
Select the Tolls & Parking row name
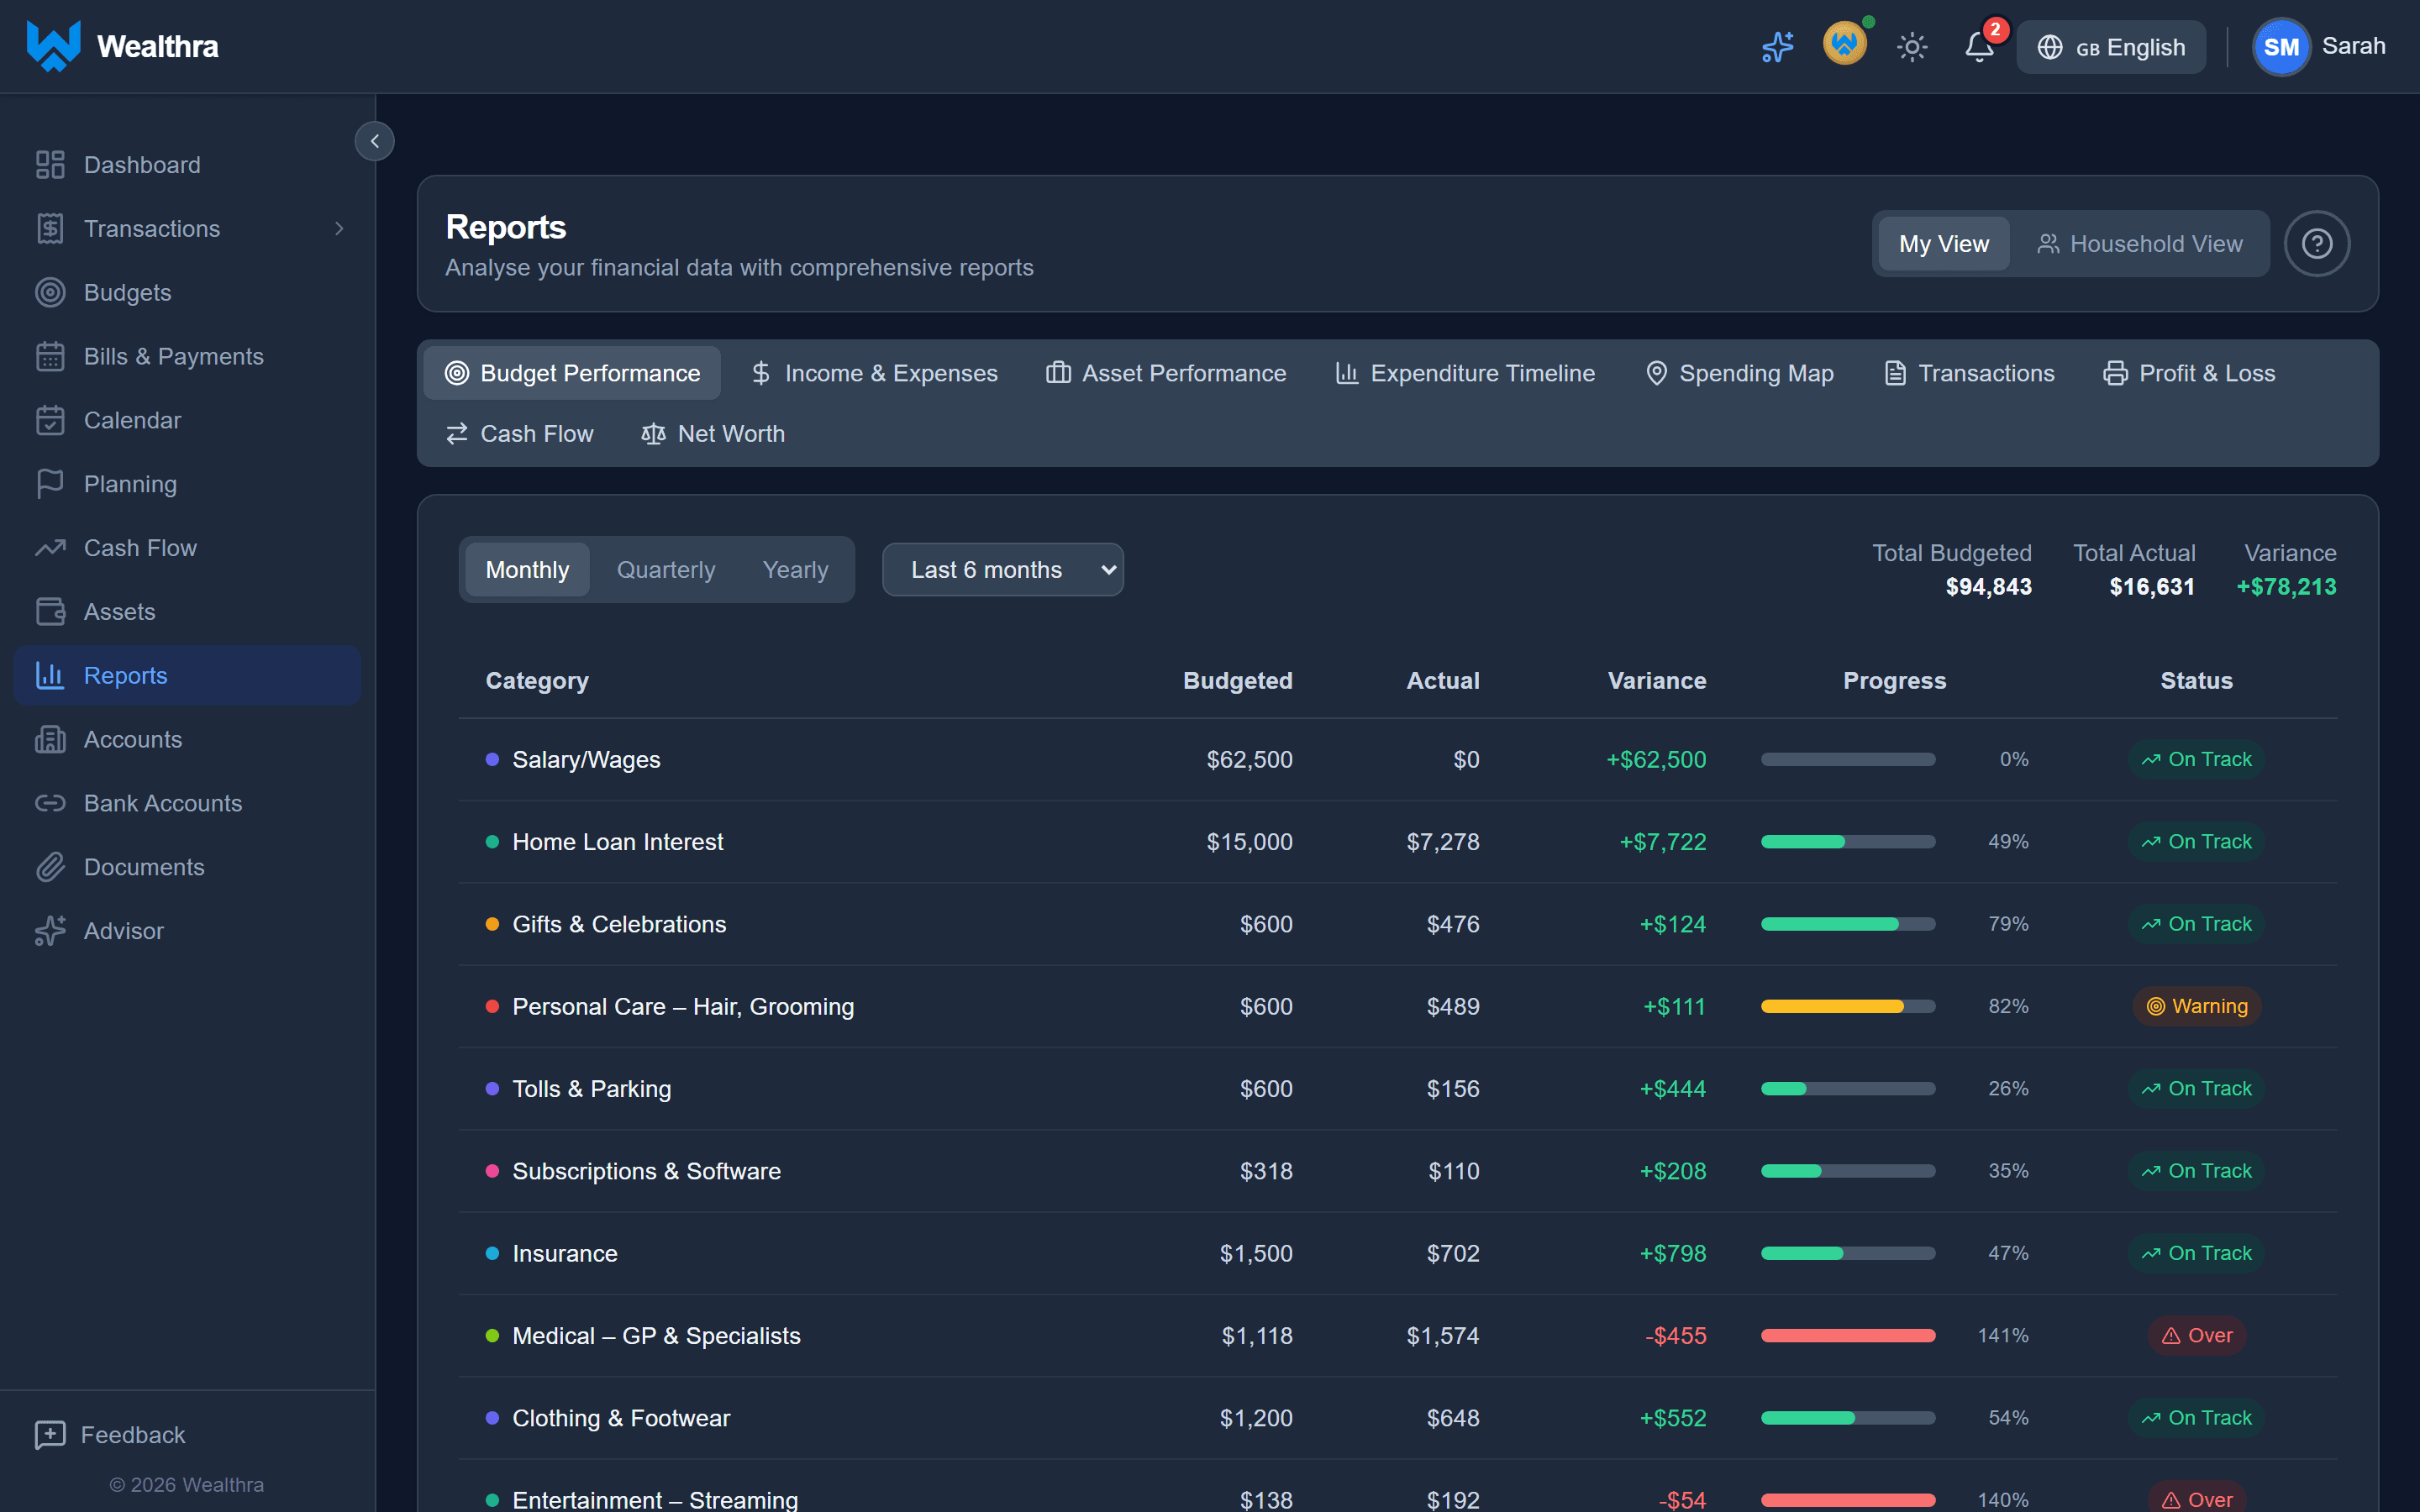(592, 1089)
